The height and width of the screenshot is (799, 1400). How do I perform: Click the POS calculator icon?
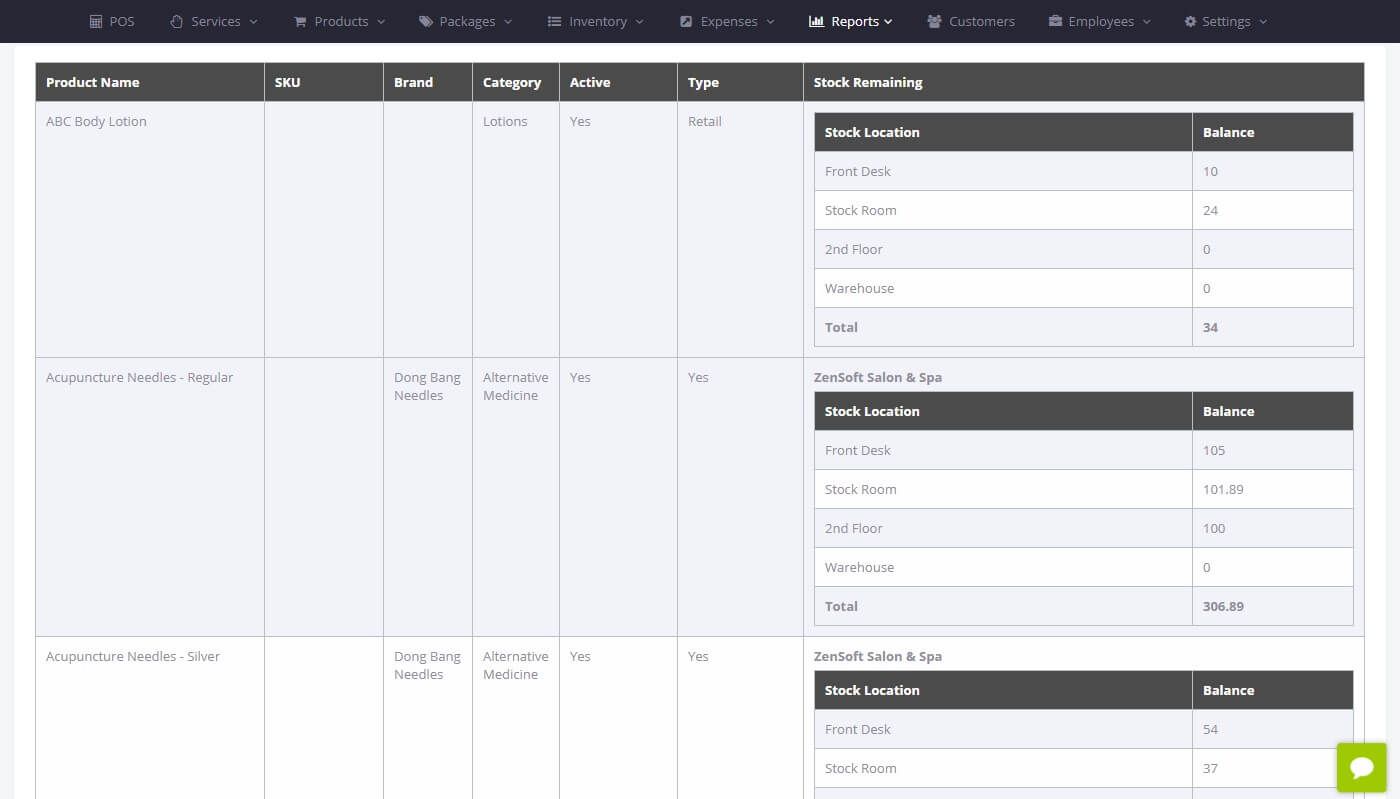pos(96,21)
